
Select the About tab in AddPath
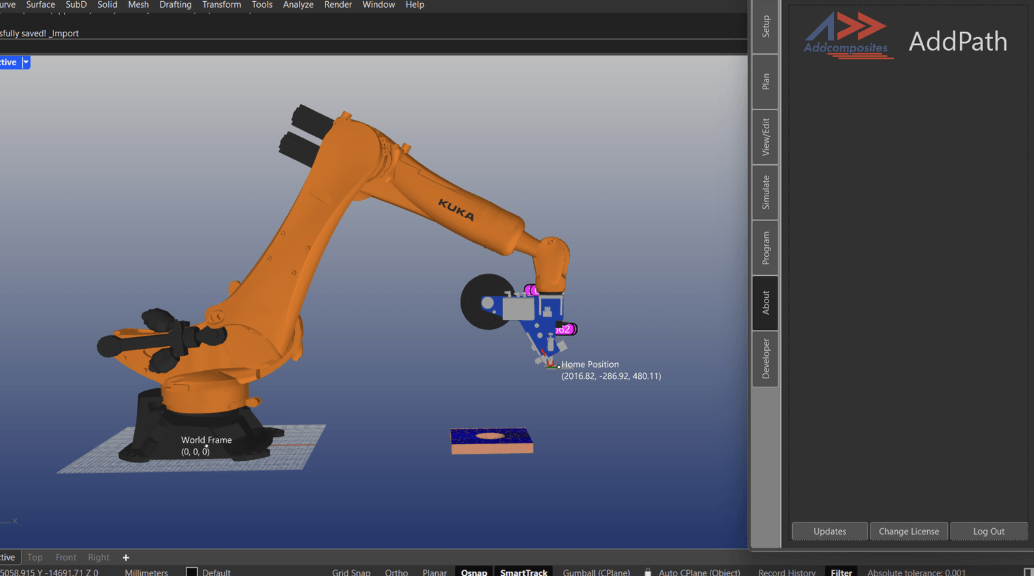(x=765, y=303)
